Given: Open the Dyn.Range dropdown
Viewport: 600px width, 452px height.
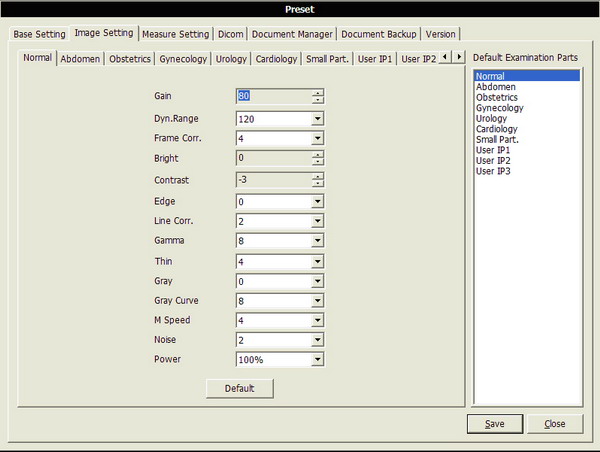Looking at the screenshot, I should [x=318, y=118].
